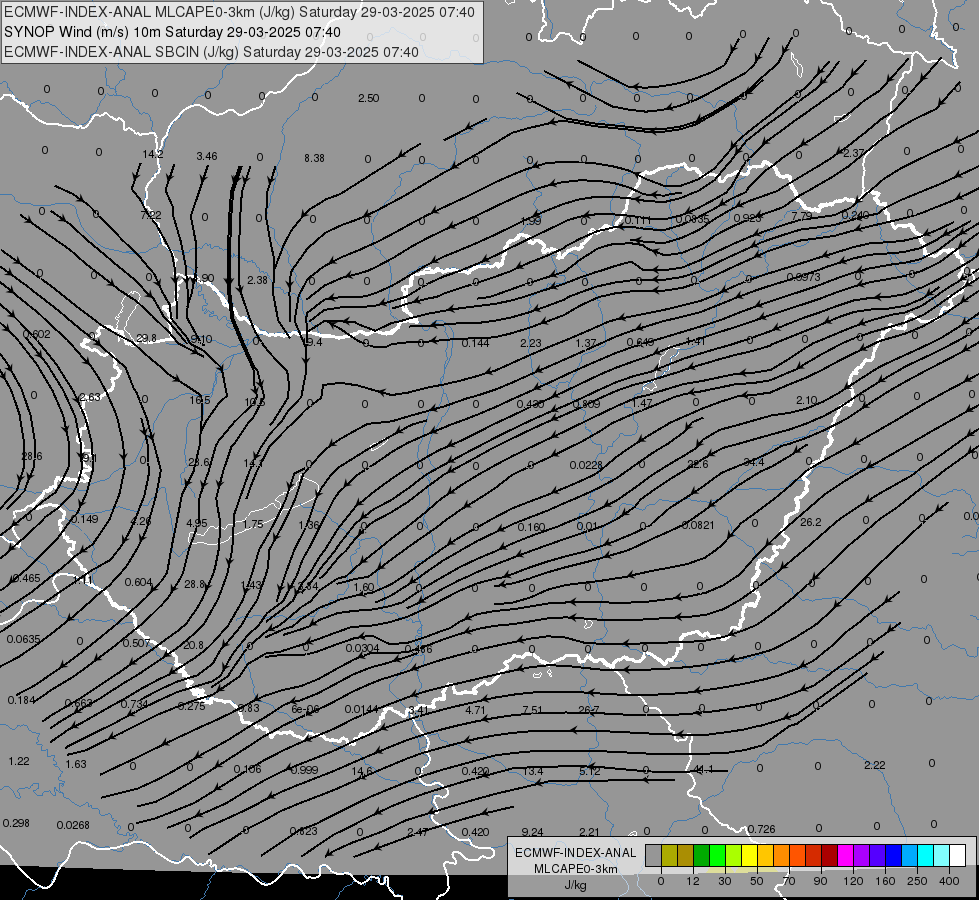This screenshot has width=979, height=900.
Task: Click the legend tick label '90'
Action: click(820, 881)
